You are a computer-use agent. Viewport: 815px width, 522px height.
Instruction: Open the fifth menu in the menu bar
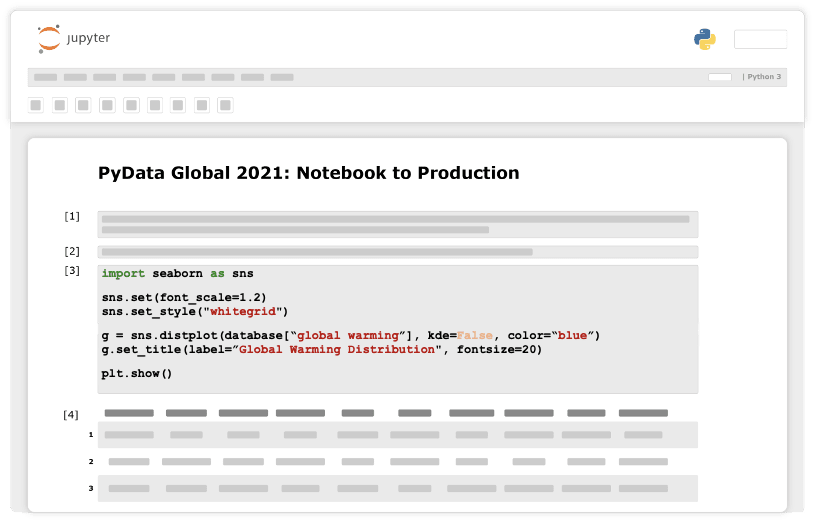(164, 77)
